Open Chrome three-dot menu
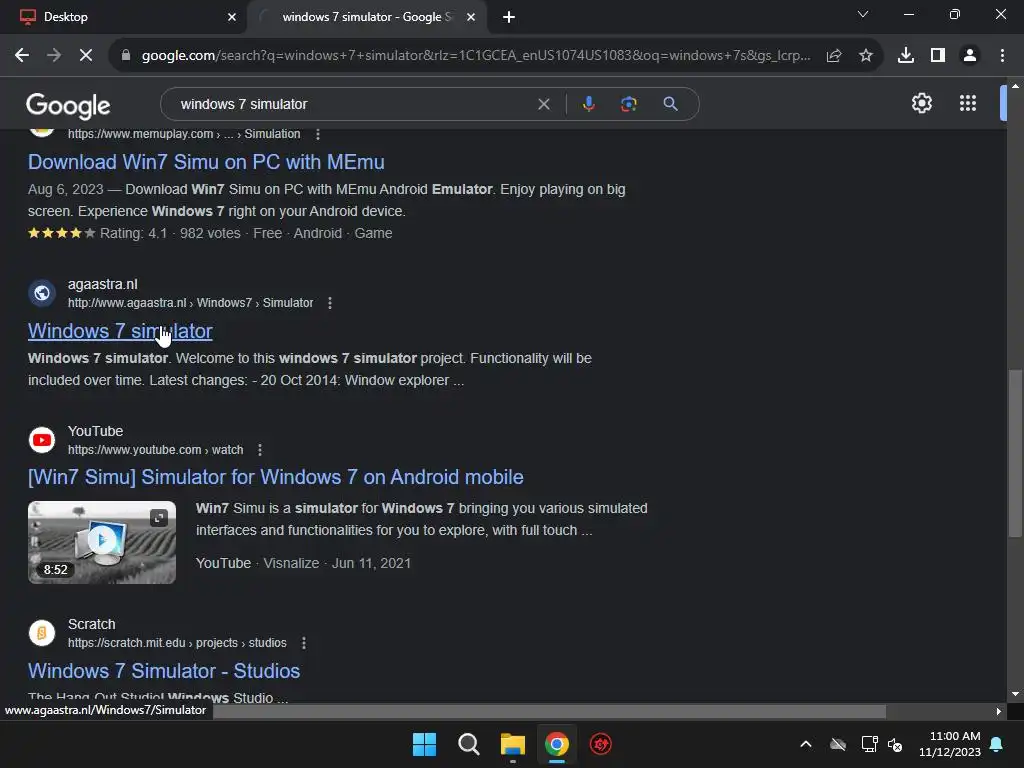 [x=1002, y=56]
